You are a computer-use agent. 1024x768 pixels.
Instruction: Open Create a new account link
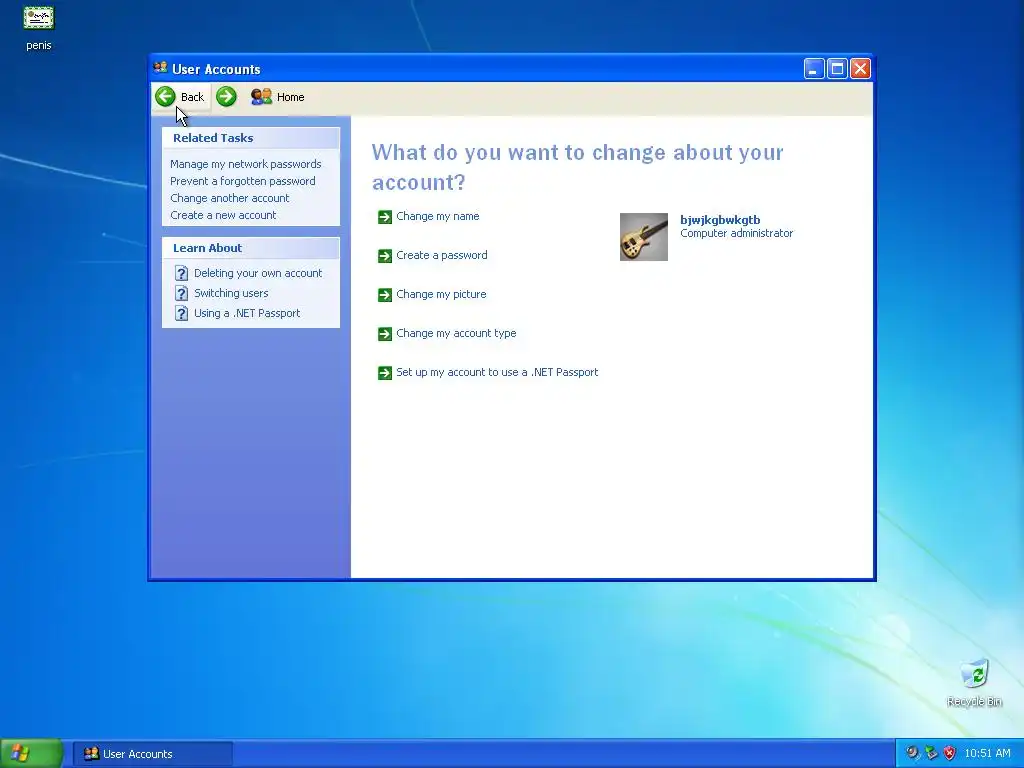[x=223, y=215]
